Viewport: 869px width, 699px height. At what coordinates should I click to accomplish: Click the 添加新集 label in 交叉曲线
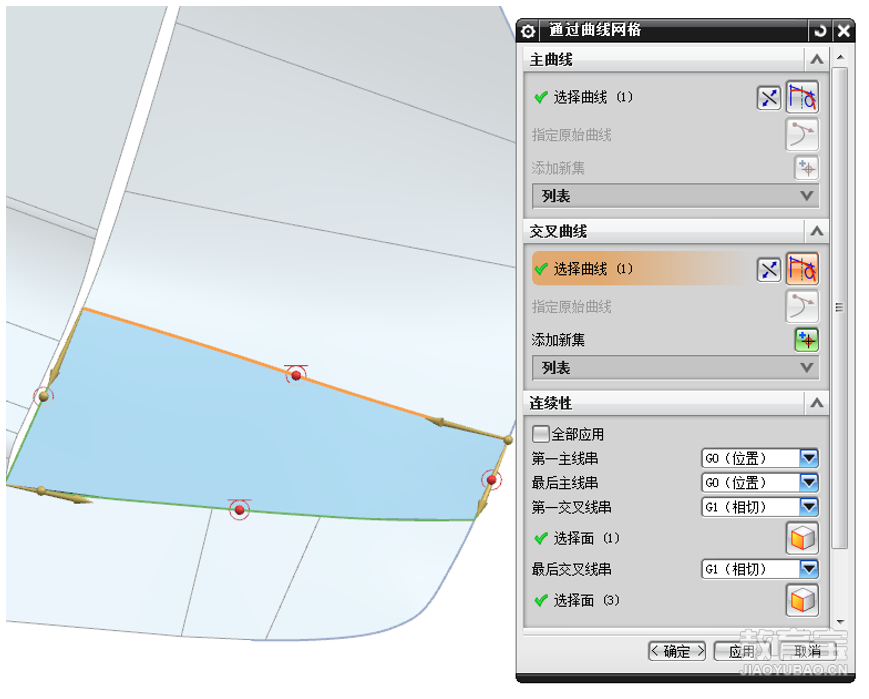click(x=558, y=340)
